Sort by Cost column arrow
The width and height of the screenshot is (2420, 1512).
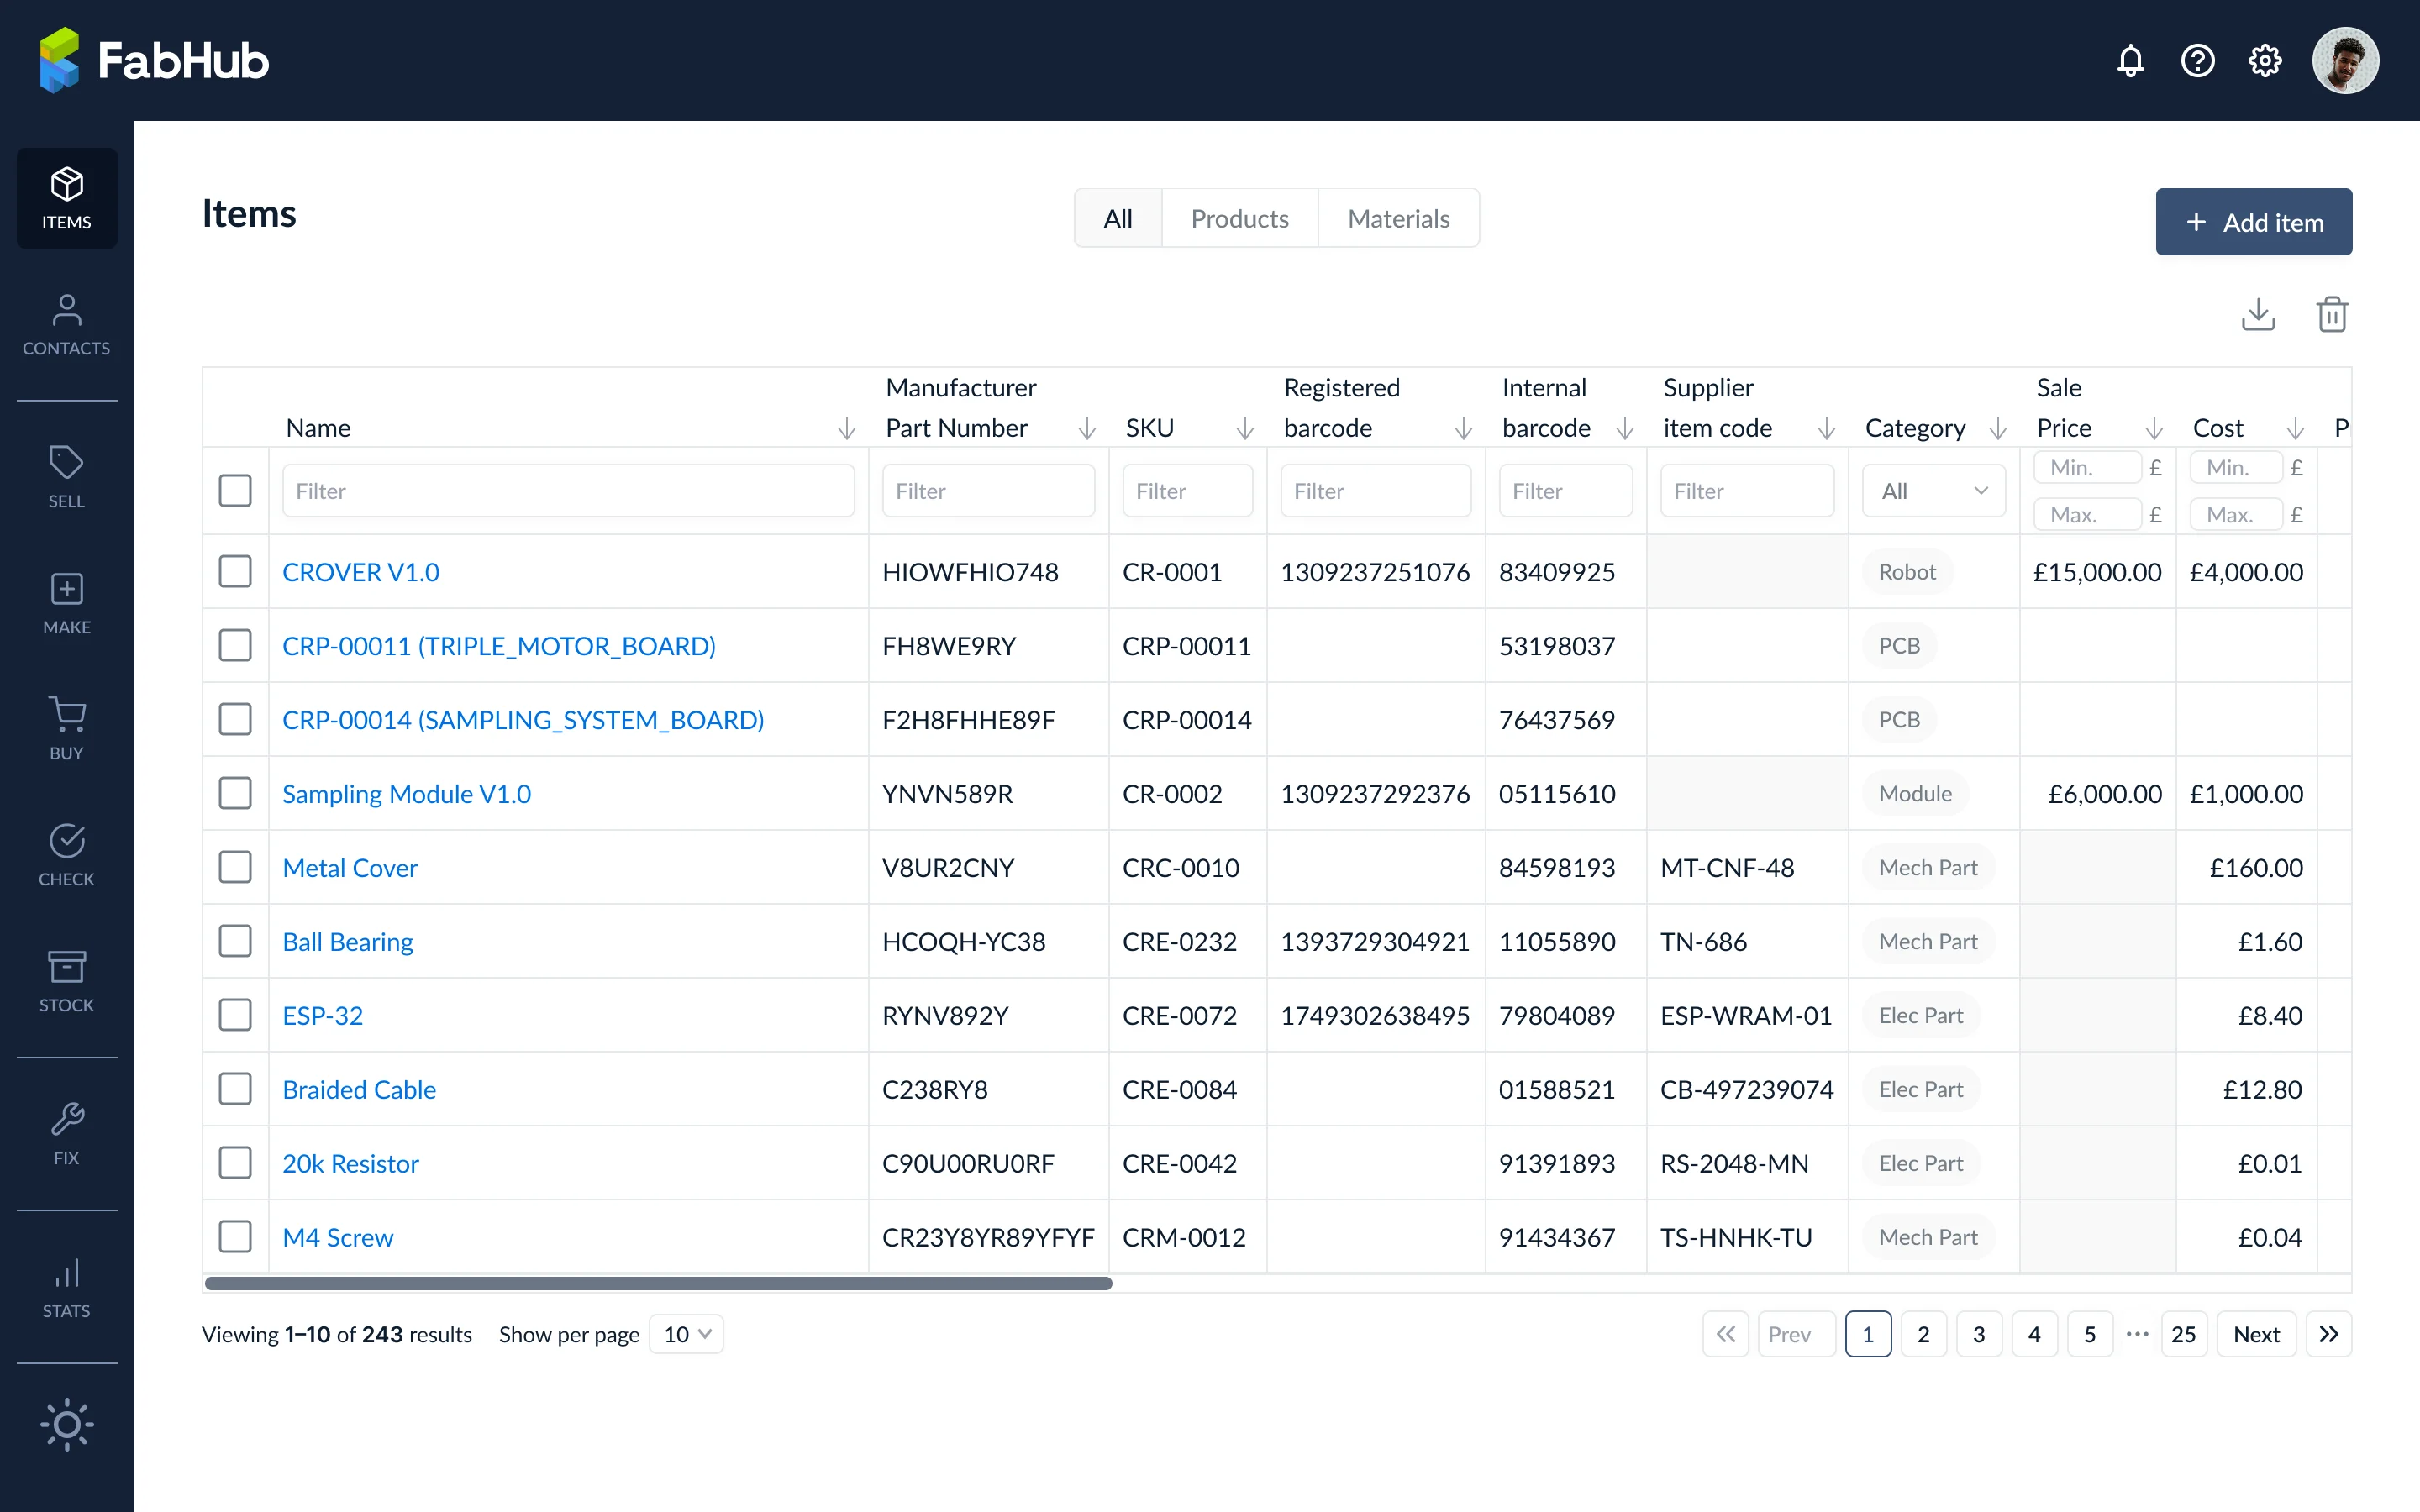coord(2296,429)
